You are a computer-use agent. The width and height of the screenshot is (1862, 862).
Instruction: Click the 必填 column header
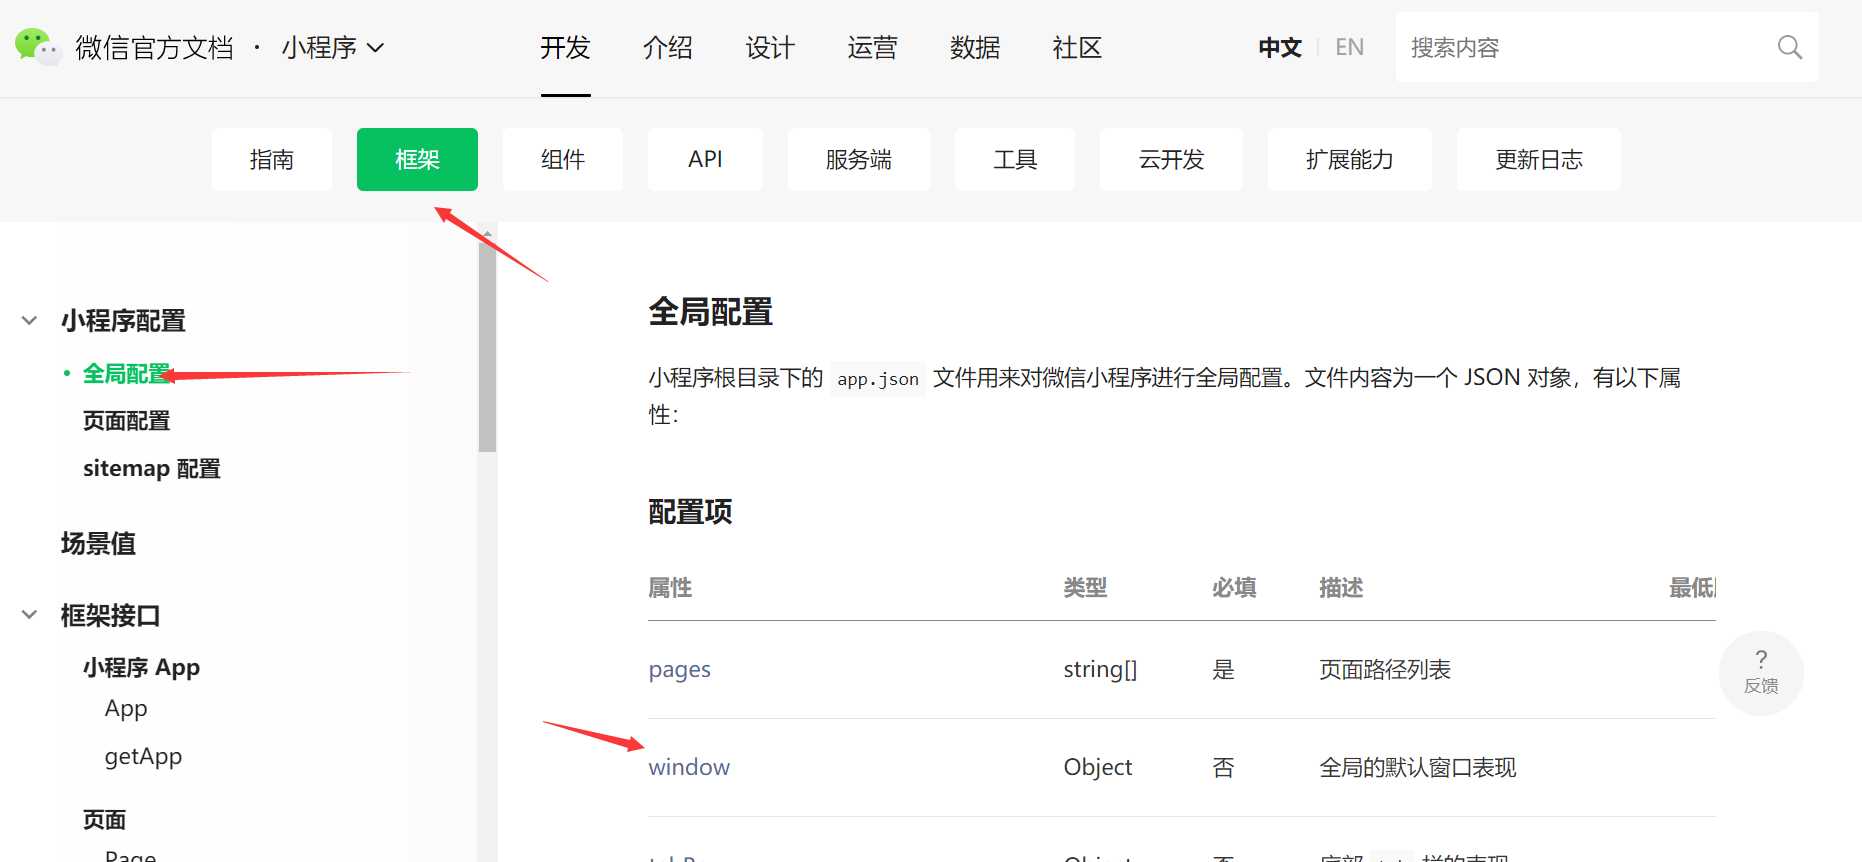[1234, 588]
